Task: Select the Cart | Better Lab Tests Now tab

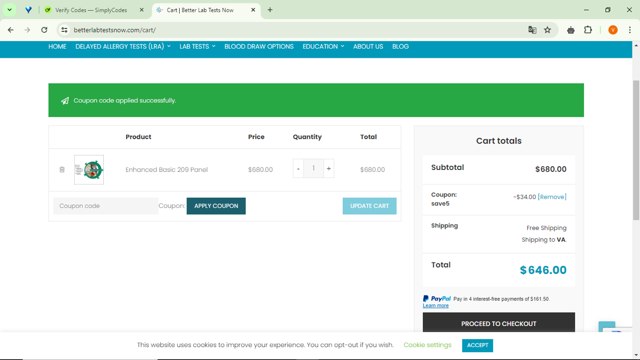Action: [200, 10]
